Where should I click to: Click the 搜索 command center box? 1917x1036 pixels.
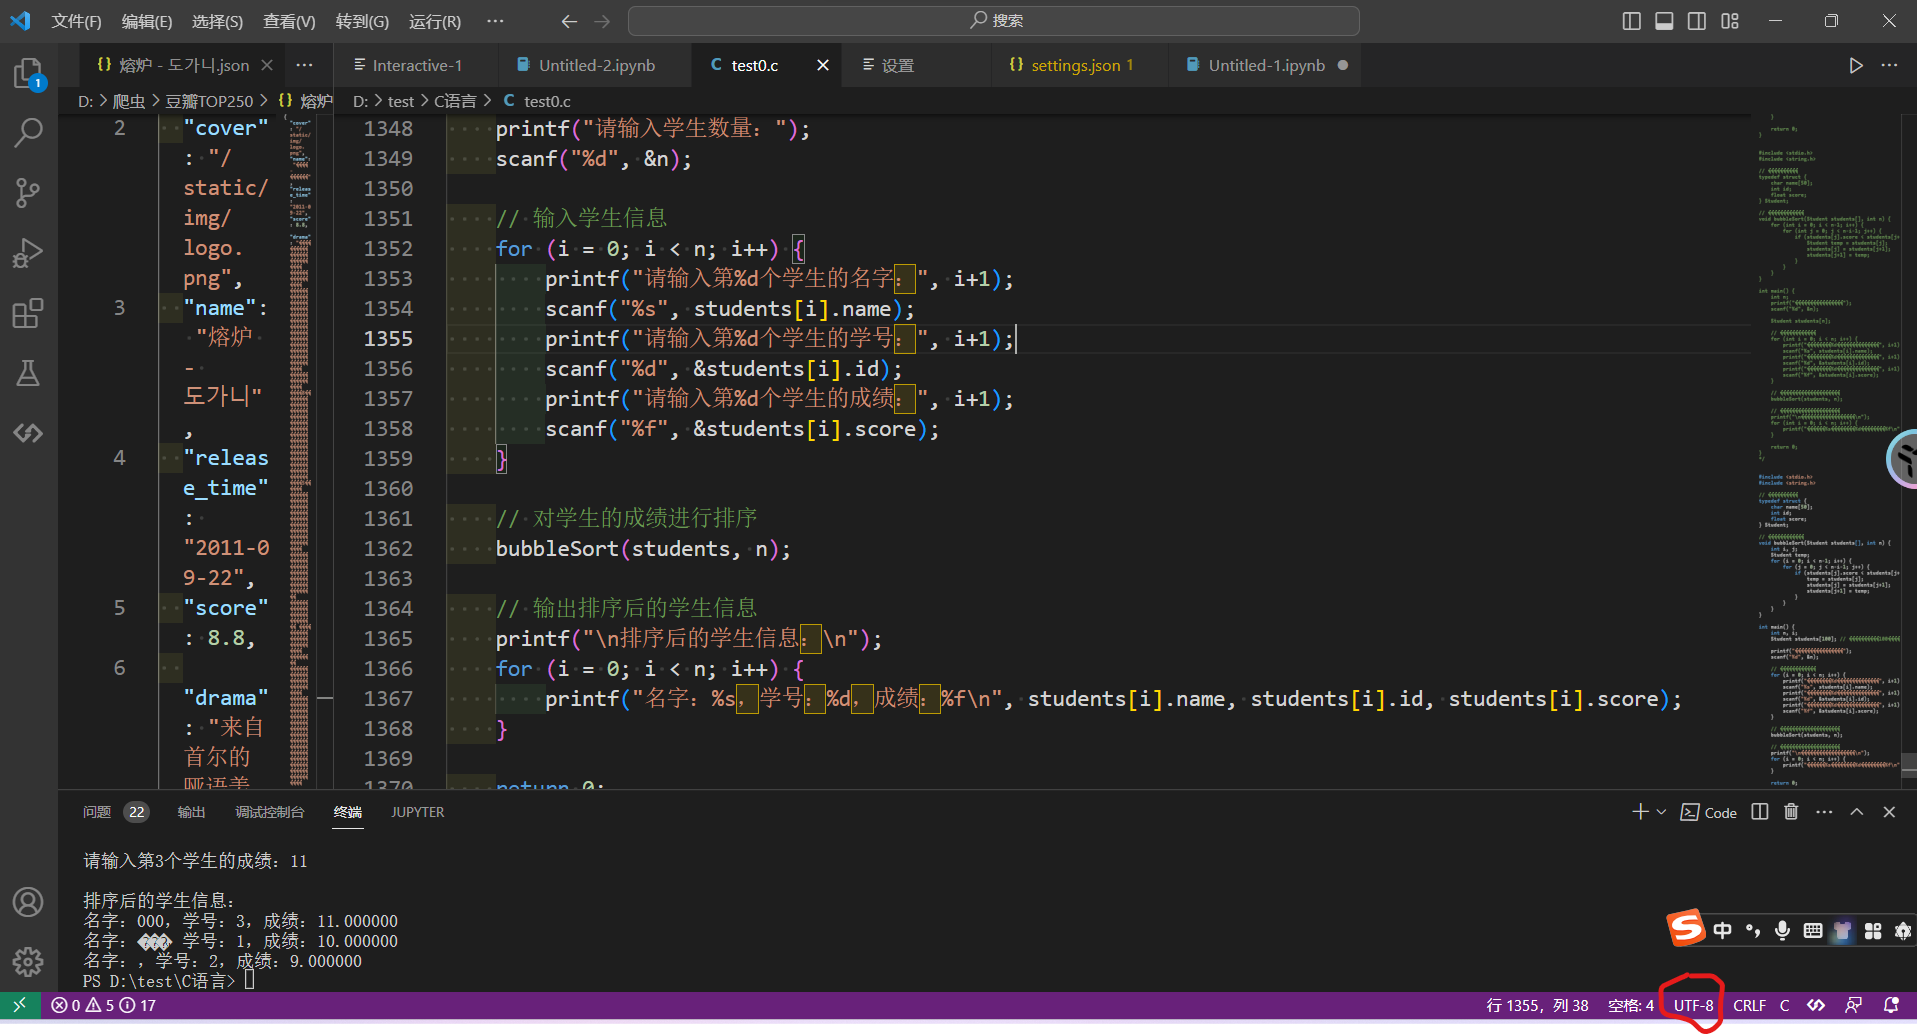(993, 21)
